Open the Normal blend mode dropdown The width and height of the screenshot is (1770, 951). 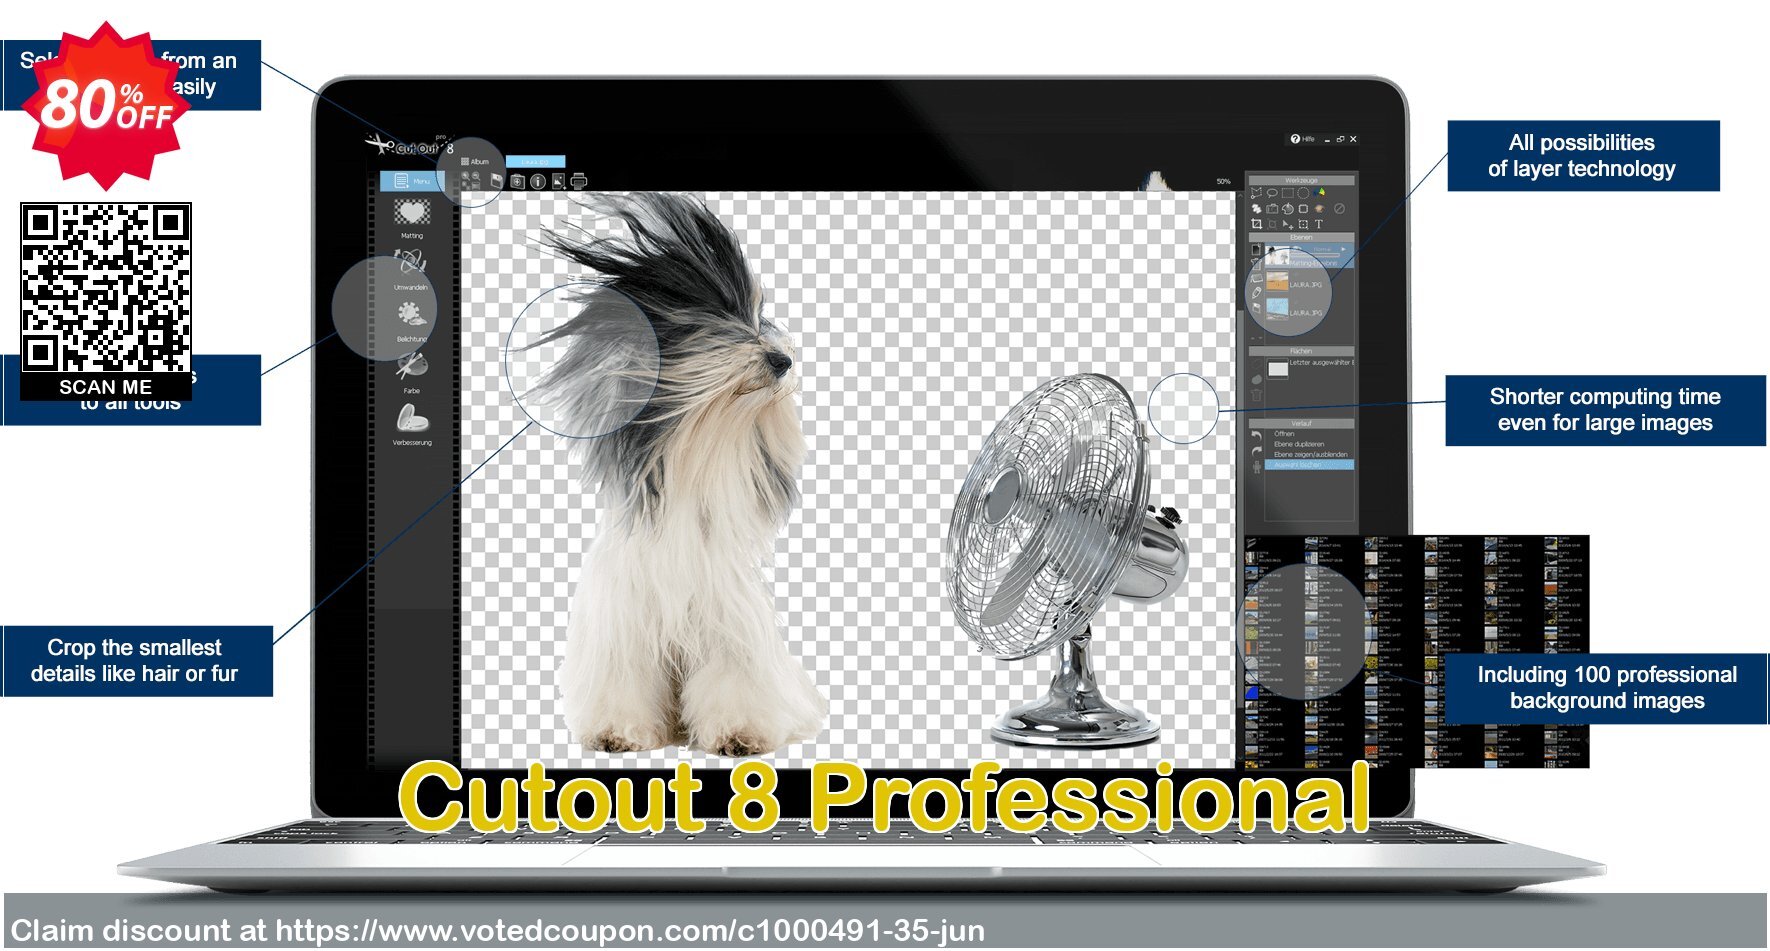coord(1330,249)
